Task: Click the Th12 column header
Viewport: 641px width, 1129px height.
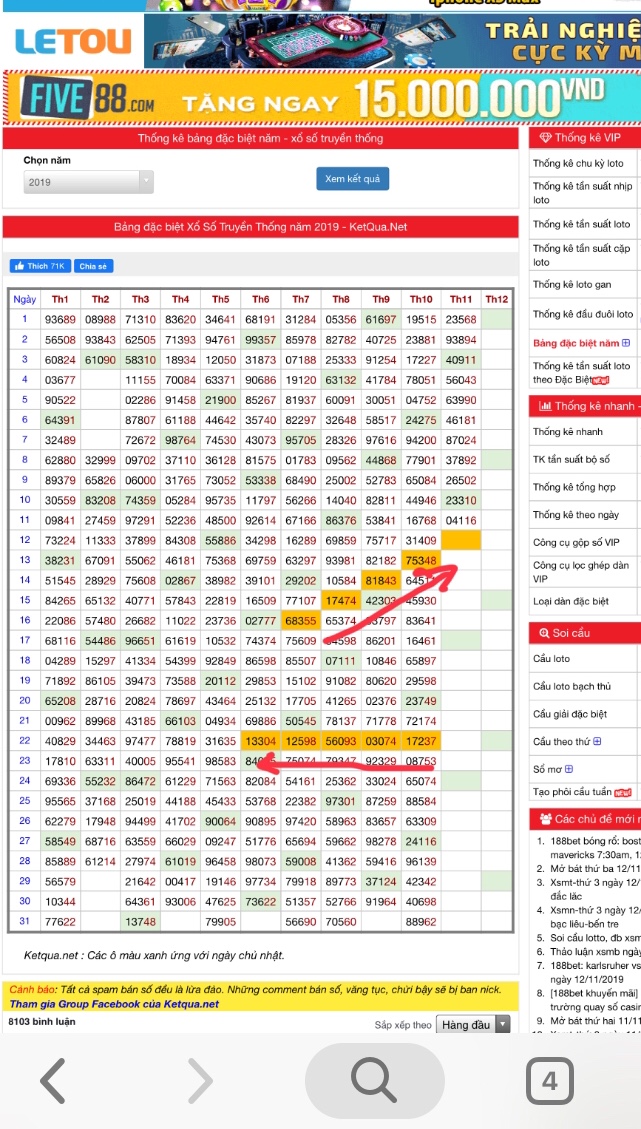Action: [x=496, y=299]
